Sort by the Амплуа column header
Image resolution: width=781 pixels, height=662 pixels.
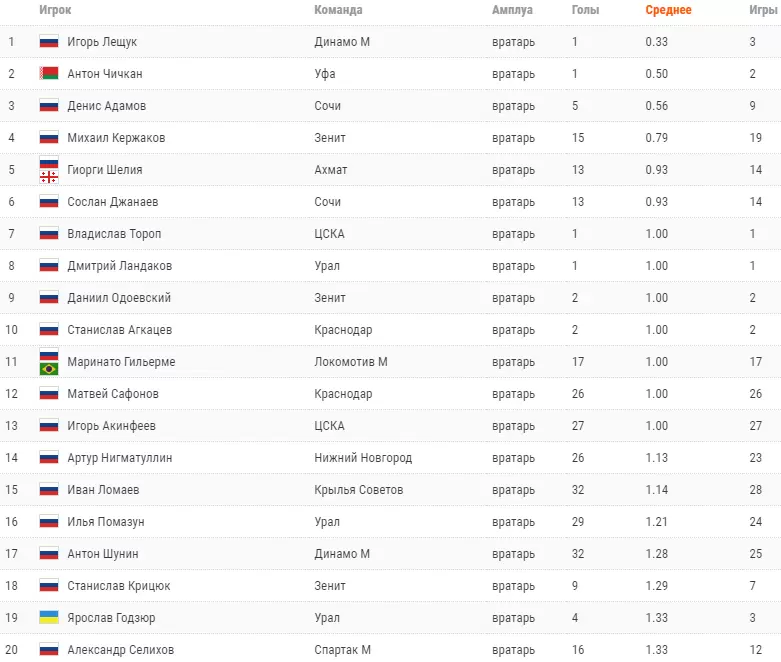pos(512,10)
